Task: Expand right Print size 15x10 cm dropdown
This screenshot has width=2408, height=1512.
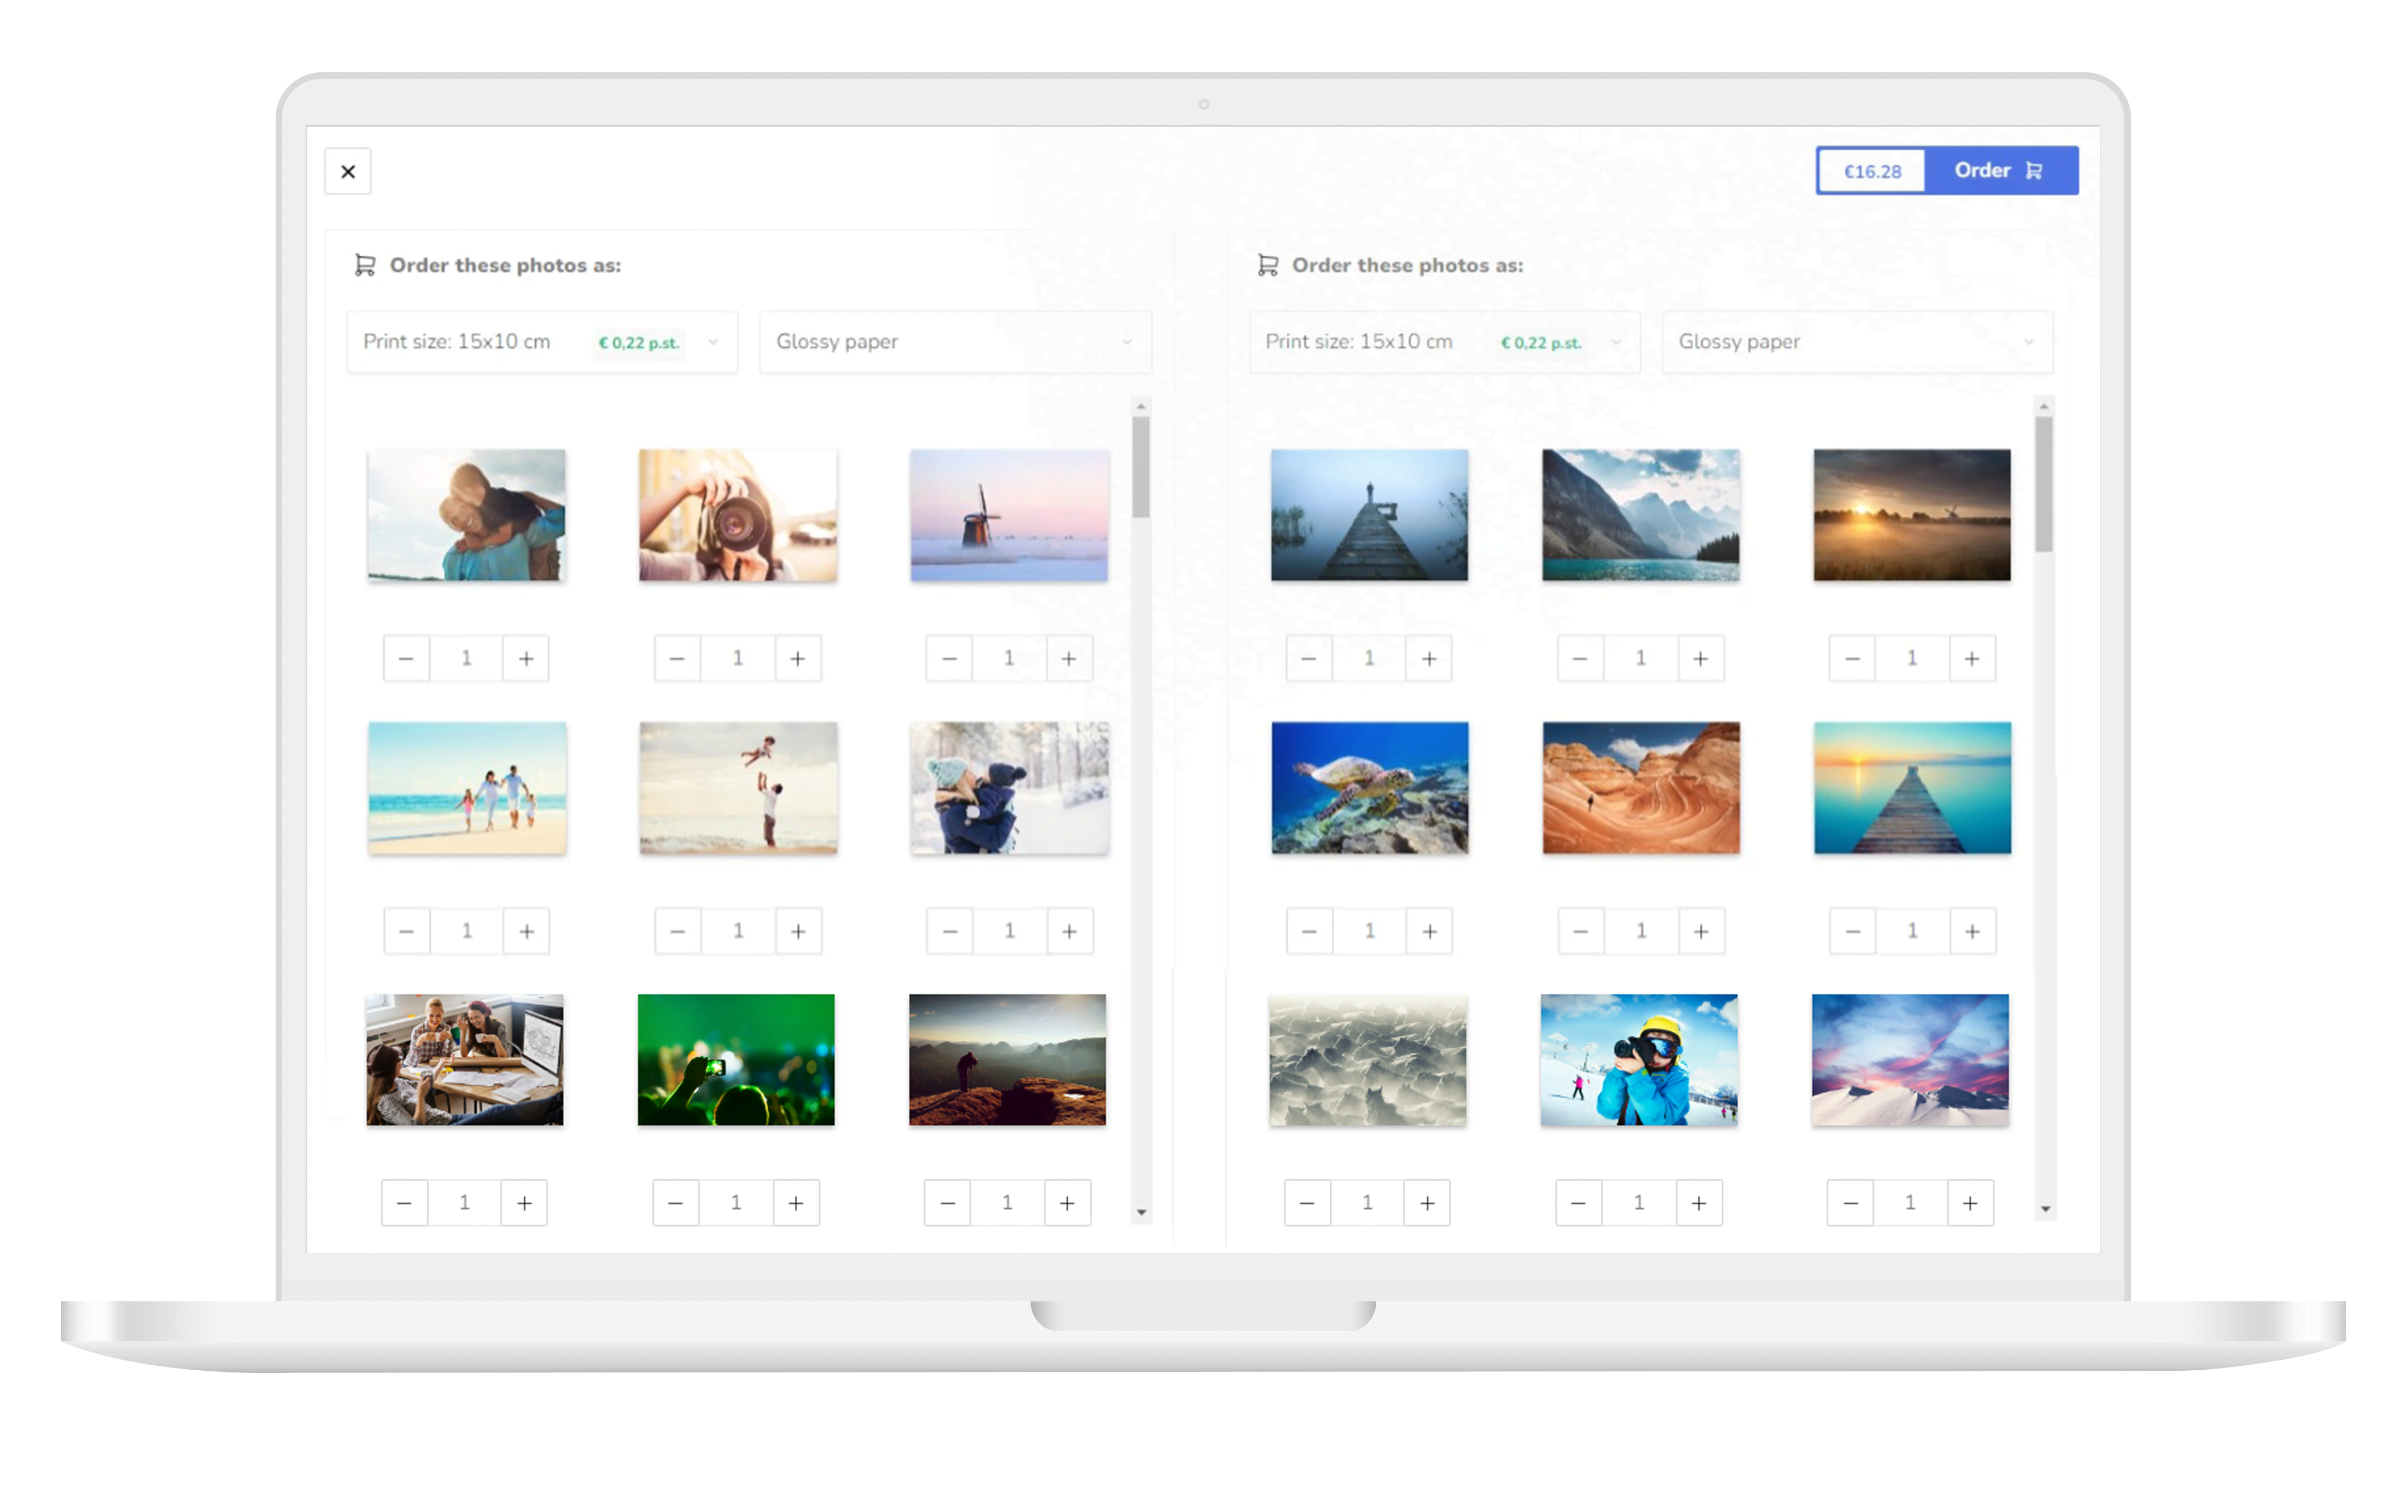Action: click(x=1443, y=342)
